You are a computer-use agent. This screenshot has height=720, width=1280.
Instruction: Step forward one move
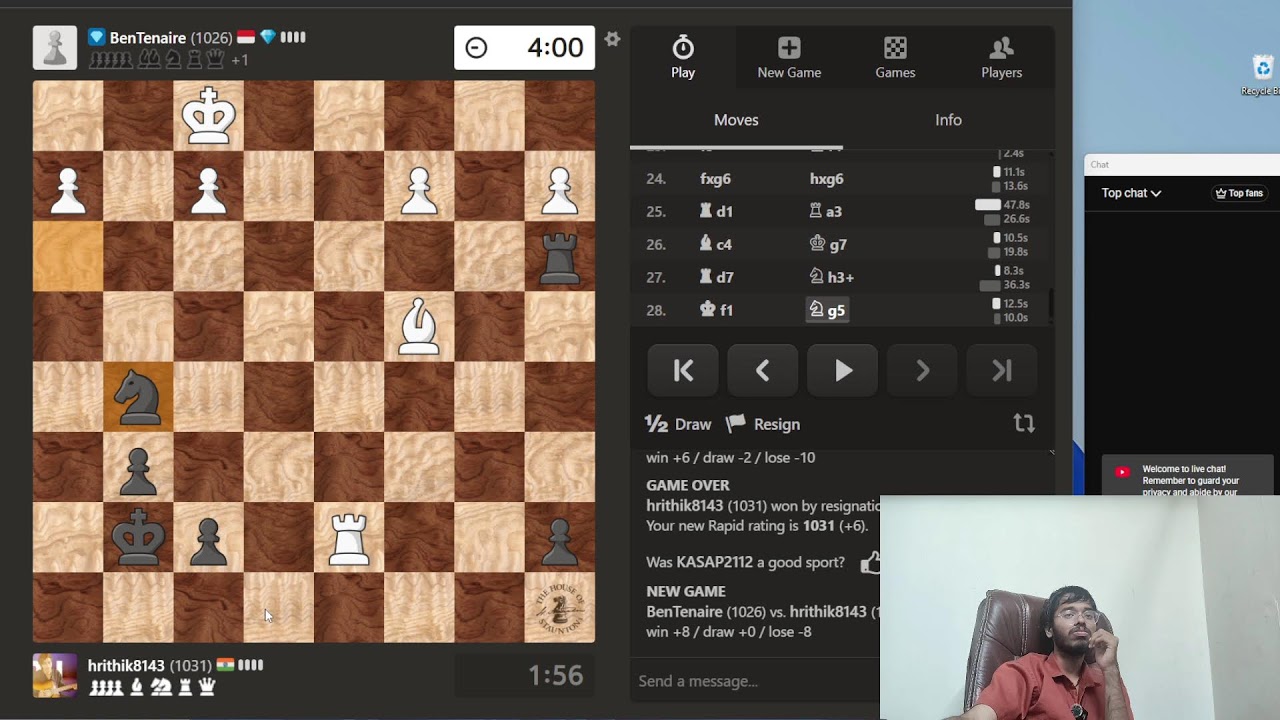(x=922, y=371)
